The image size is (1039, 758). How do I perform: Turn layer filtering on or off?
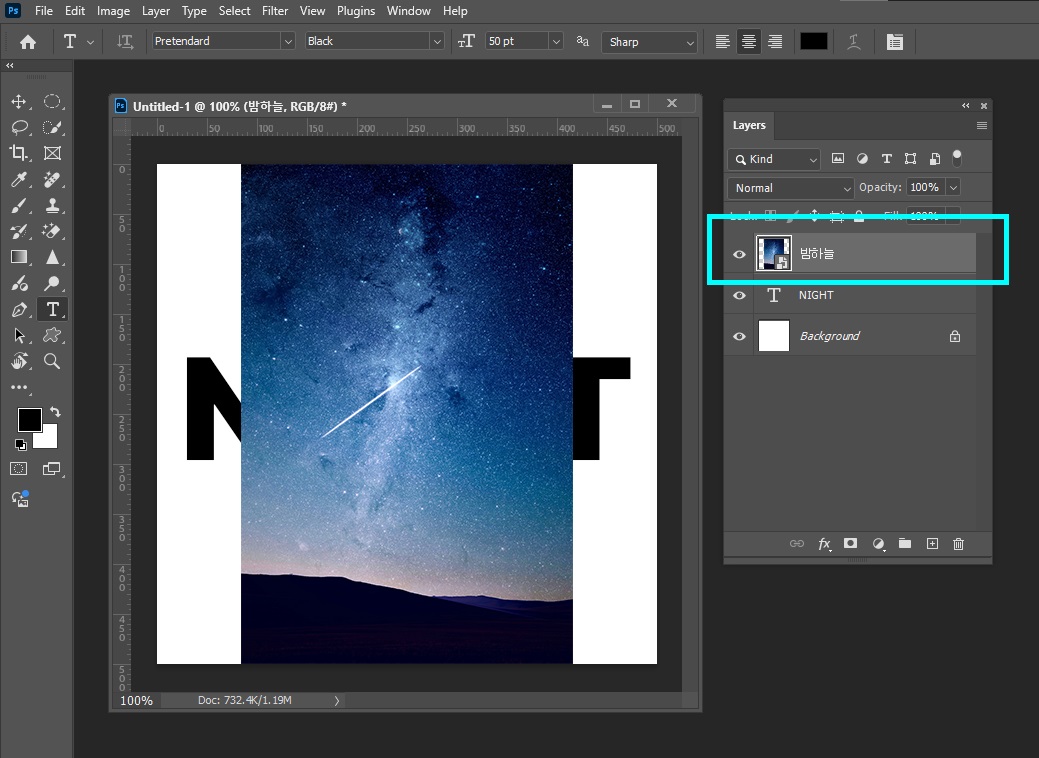coord(957,158)
